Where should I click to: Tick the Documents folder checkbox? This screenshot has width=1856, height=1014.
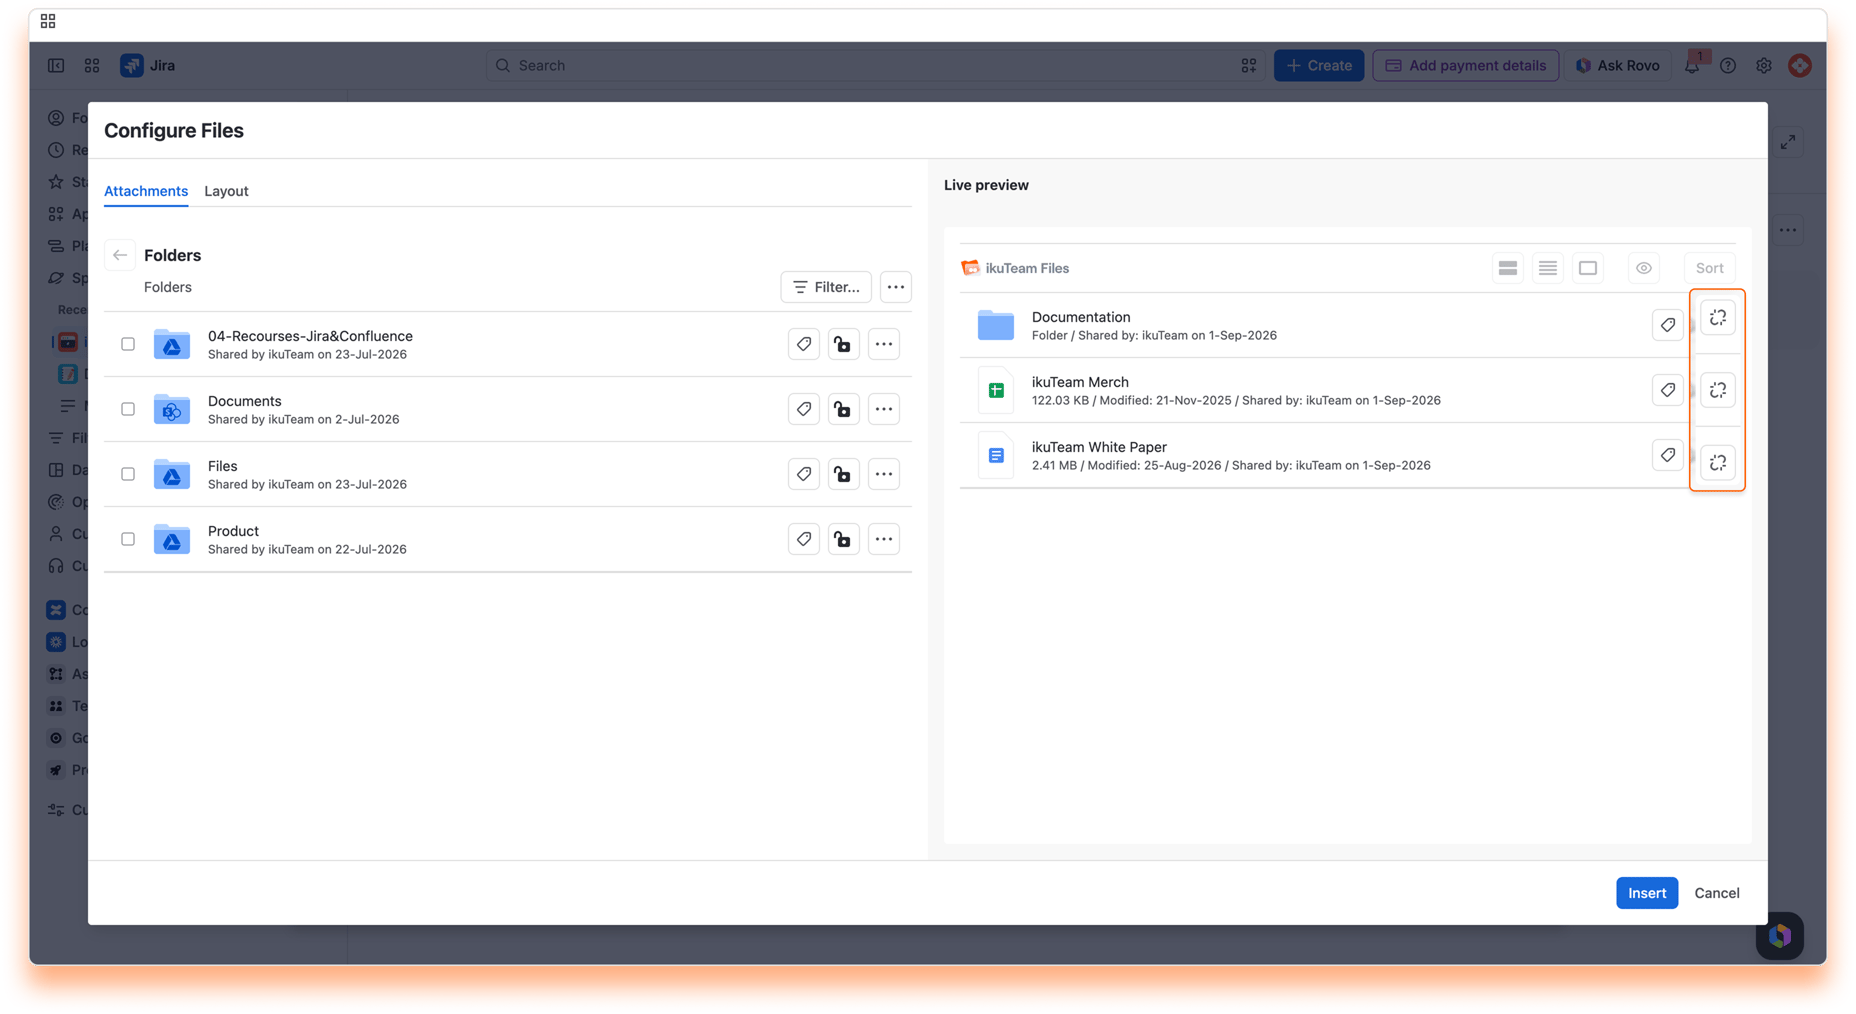(x=128, y=409)
